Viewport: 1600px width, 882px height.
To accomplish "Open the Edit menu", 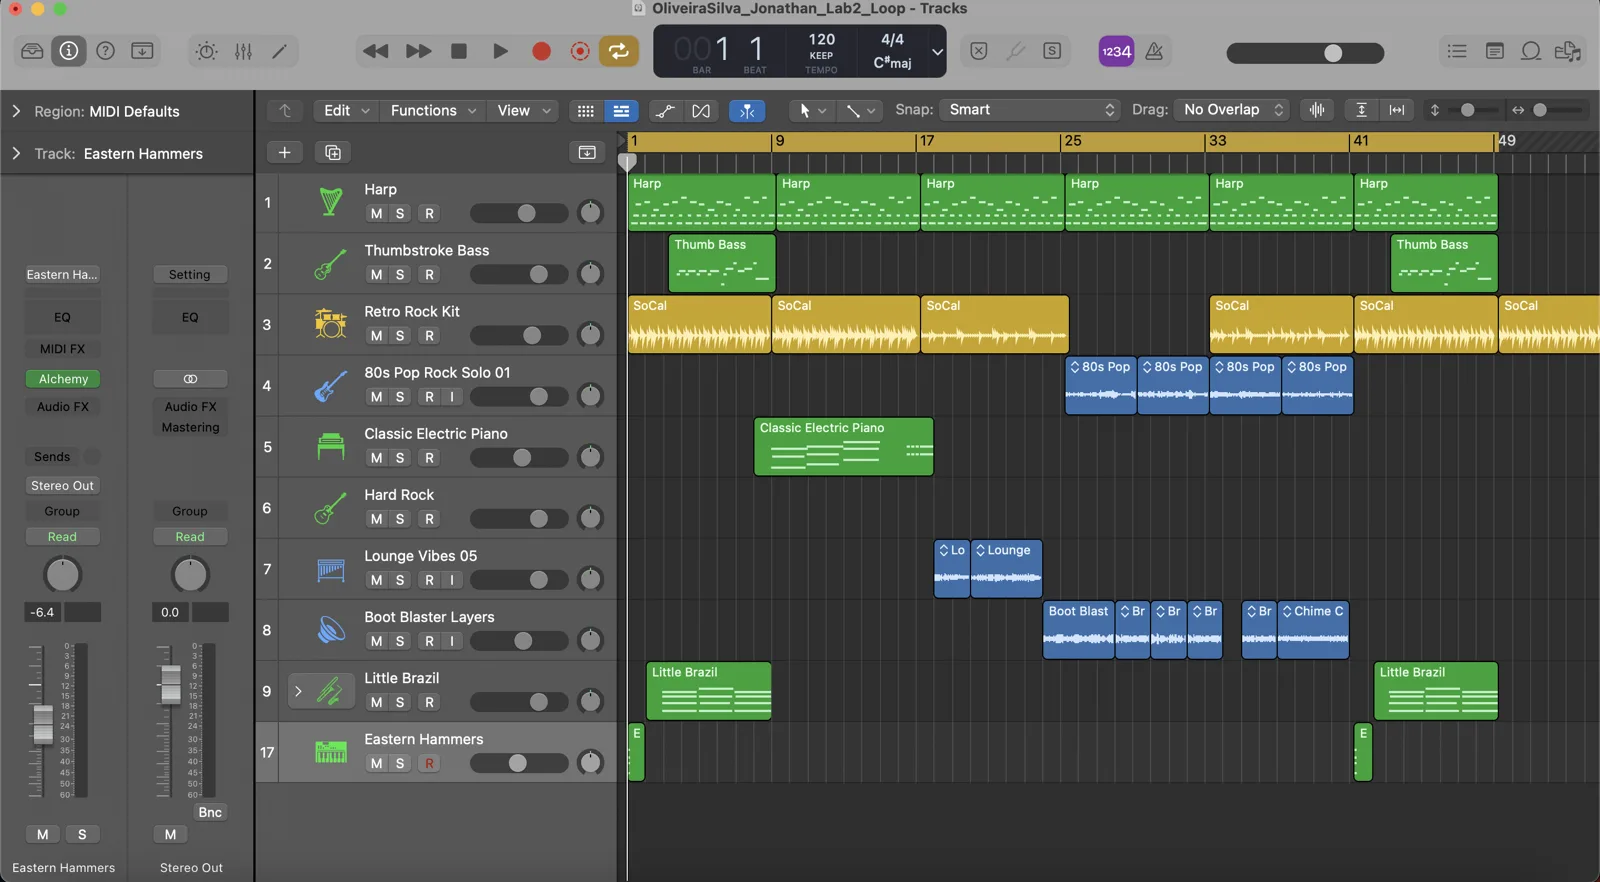I will pos(346,110).
